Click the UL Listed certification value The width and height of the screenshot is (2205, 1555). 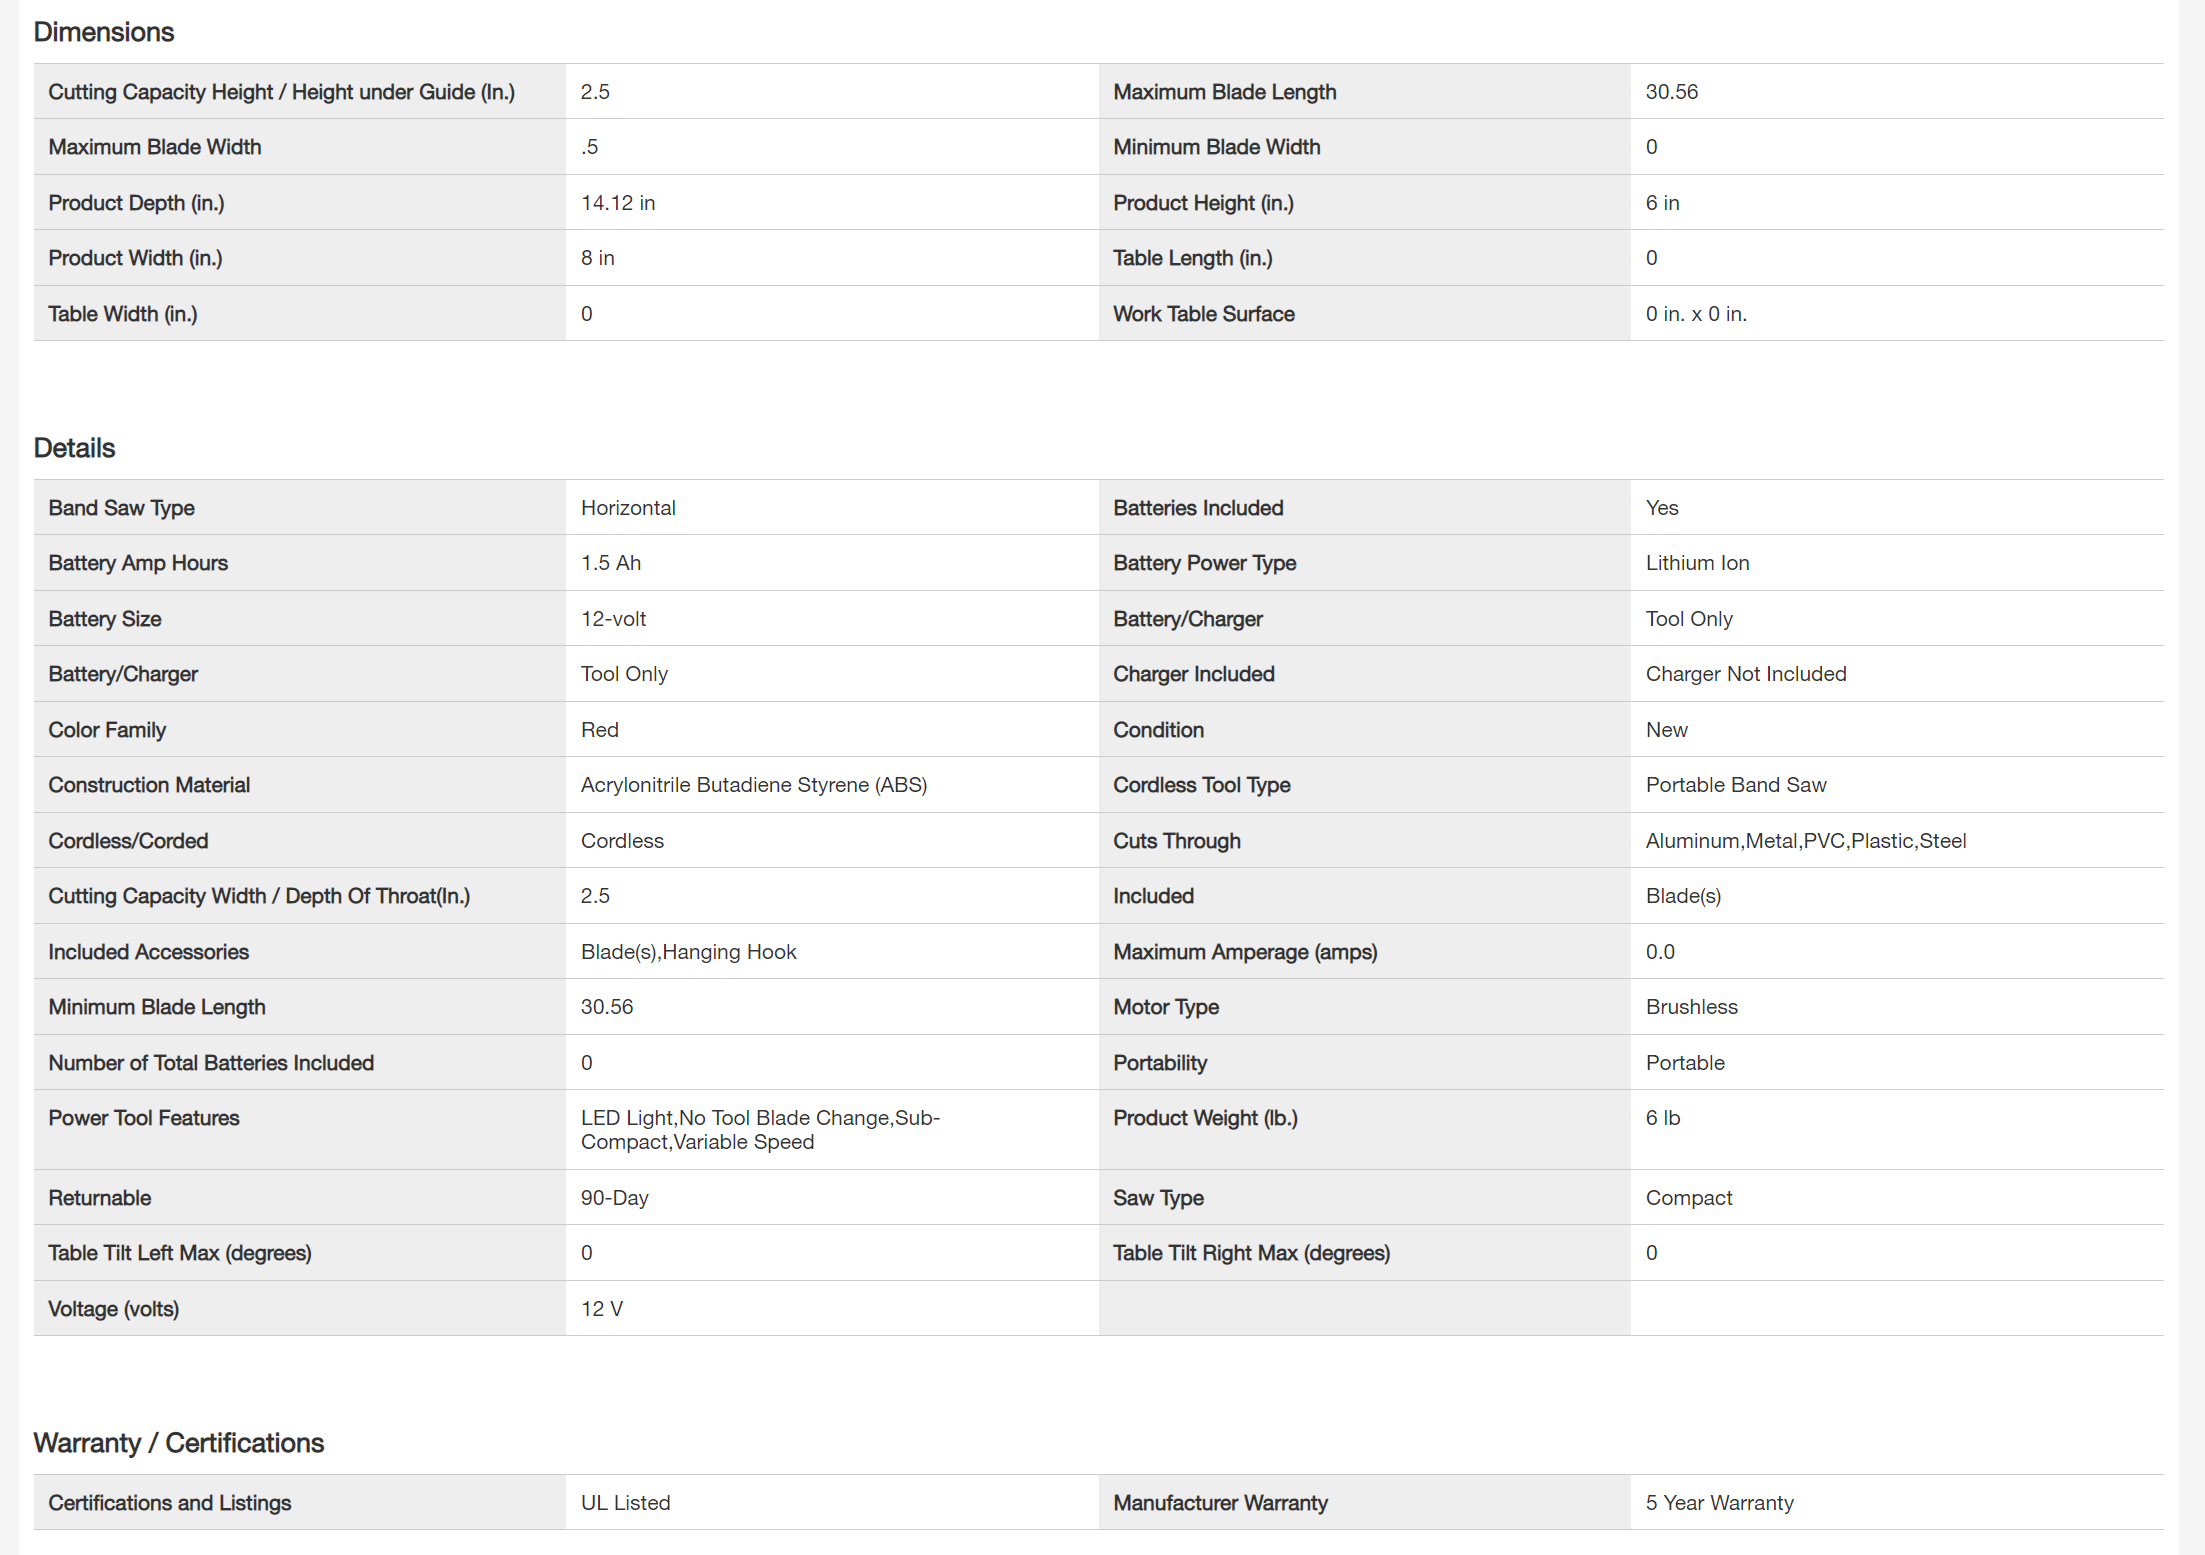click(625, 1503)
